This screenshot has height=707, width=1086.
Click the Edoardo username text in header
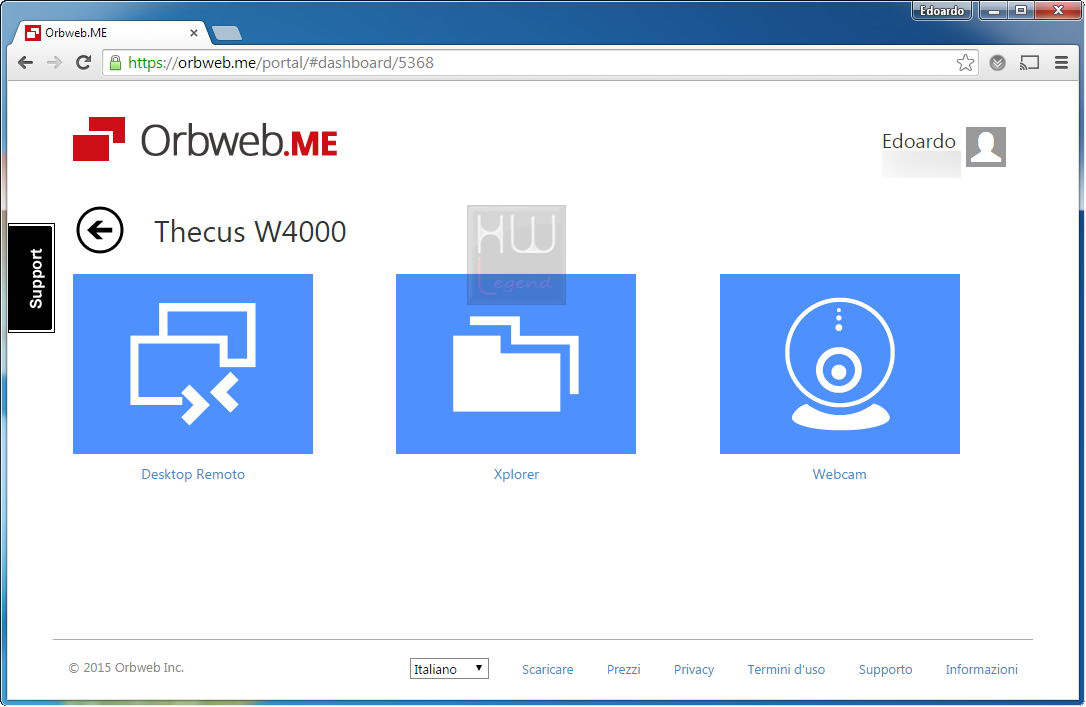tap(918, 141)
